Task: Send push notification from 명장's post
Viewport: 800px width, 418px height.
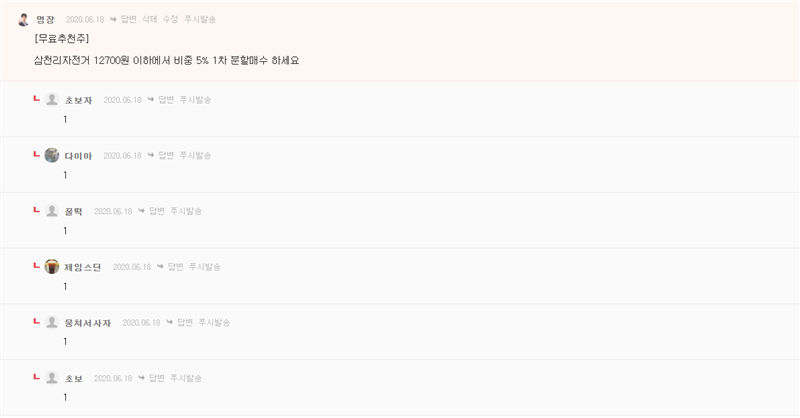Action: coord(200,19)
